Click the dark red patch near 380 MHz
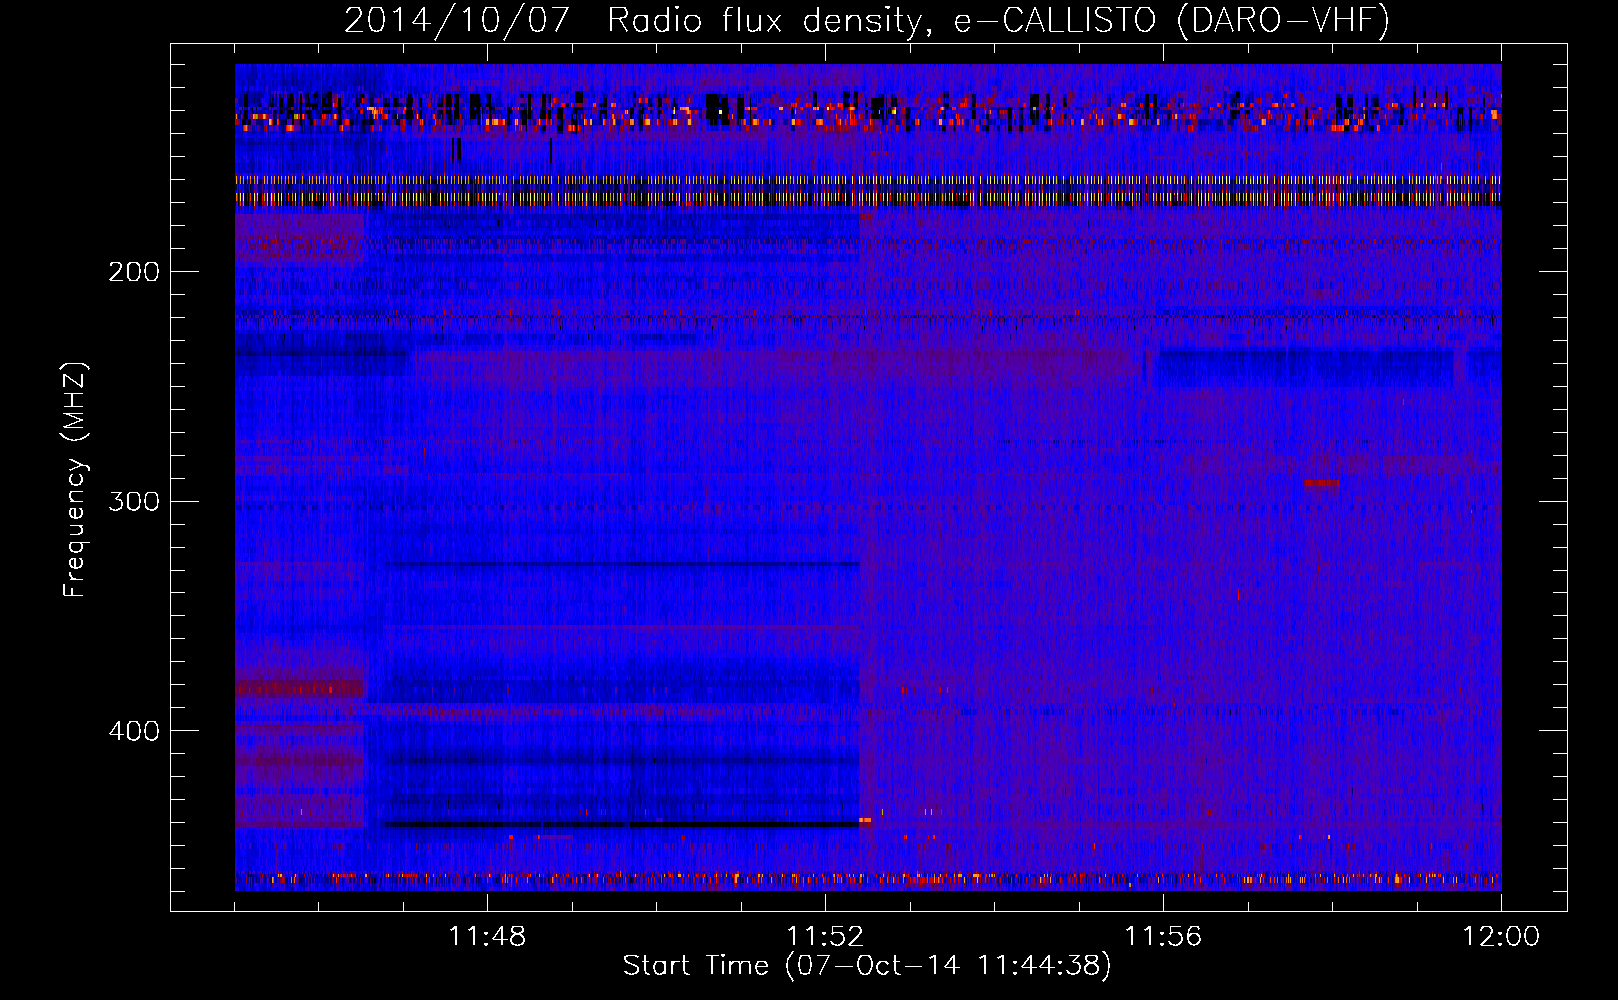The image size is (1618, 1000). tap(299, 688)
